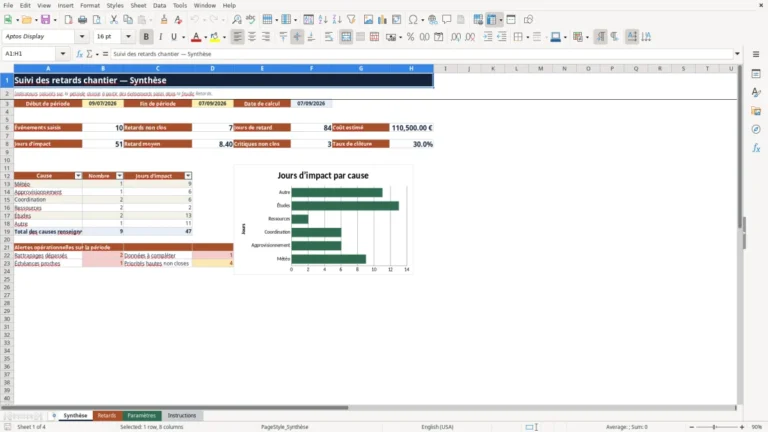Click zoom out minus button
The image size is (768, 432).
point(692,427)
